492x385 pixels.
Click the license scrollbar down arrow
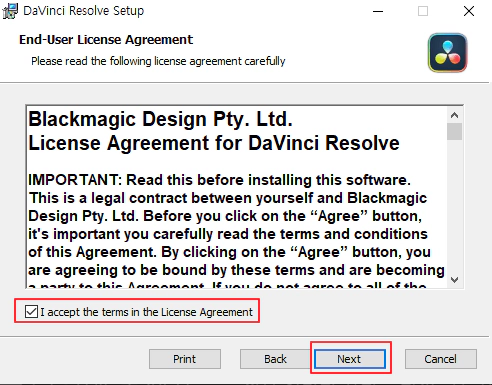[x=454, y=280]
